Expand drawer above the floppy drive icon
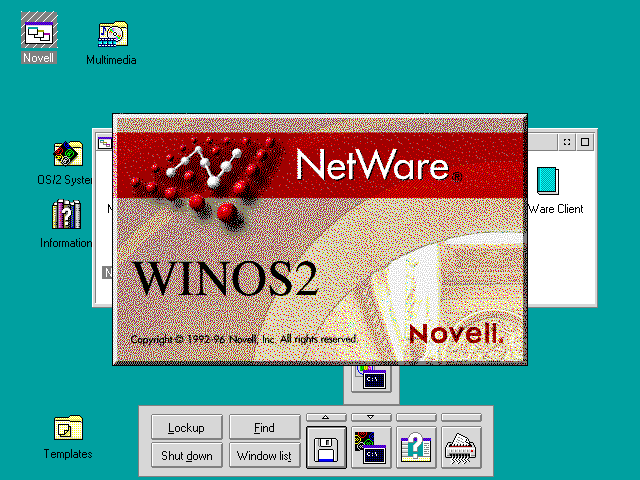The height and width of the screenshot is (480, 640). coord(326,417)
